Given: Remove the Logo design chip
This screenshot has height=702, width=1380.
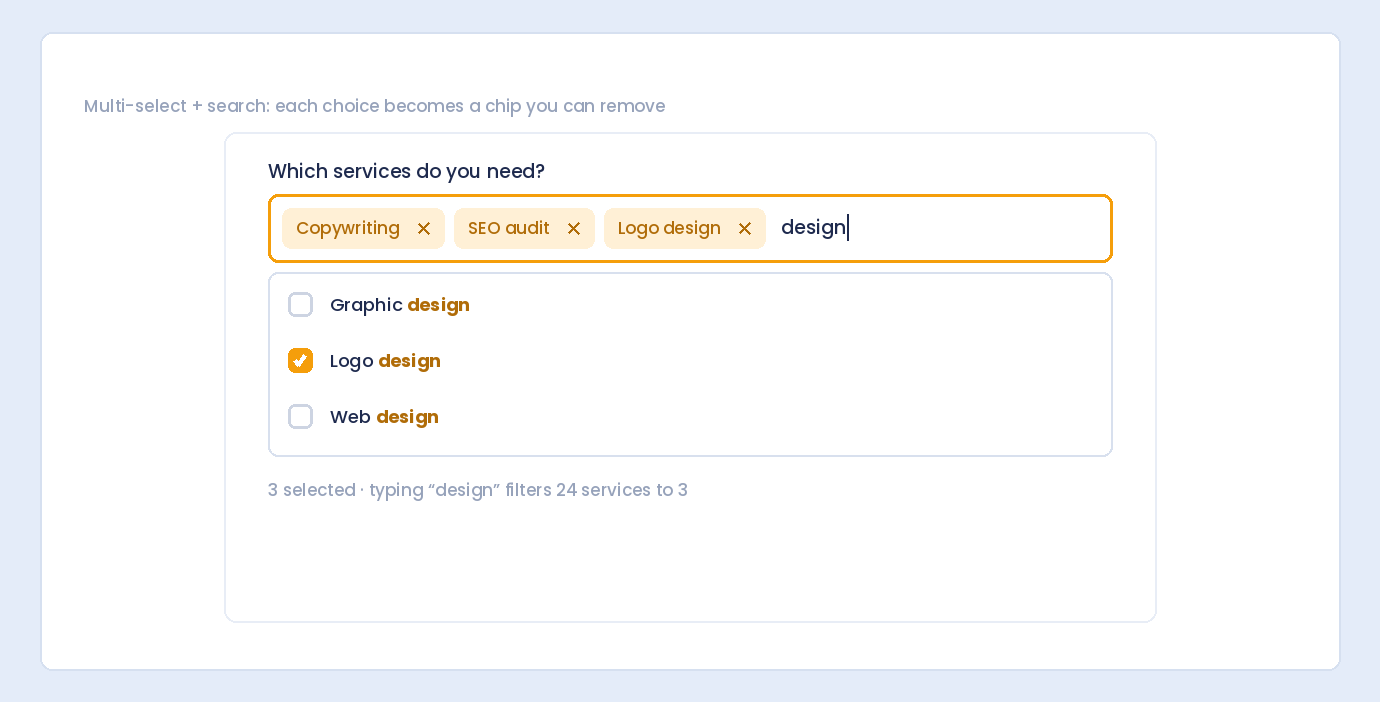Looking at the screenshot, I should 745,229.
